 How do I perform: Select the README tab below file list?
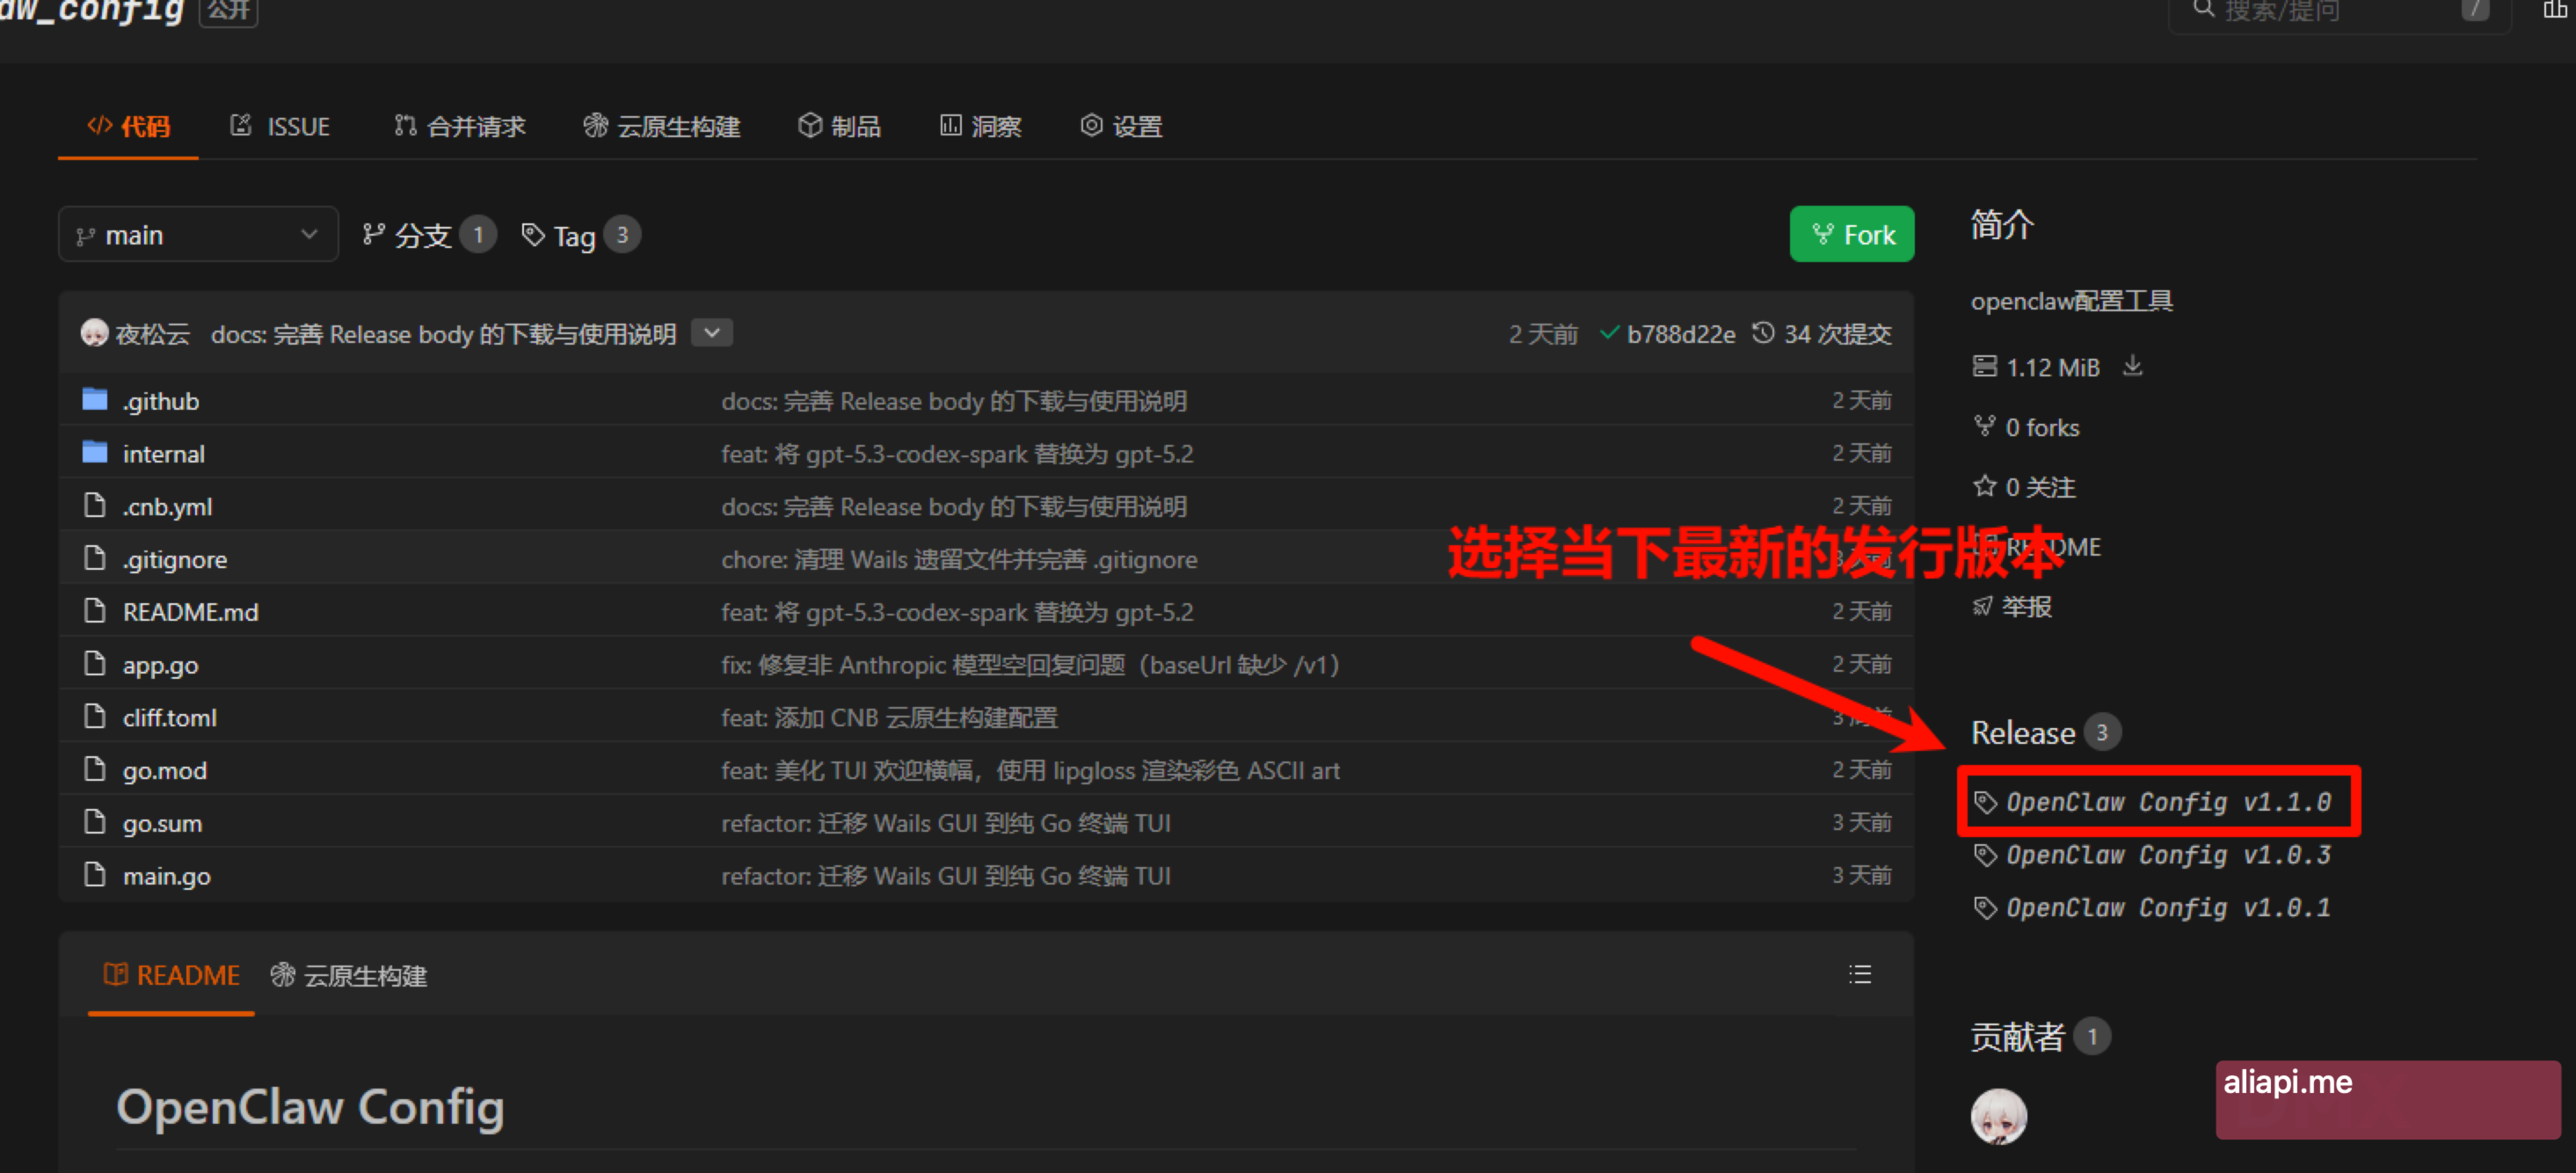(x=172, y=975)
